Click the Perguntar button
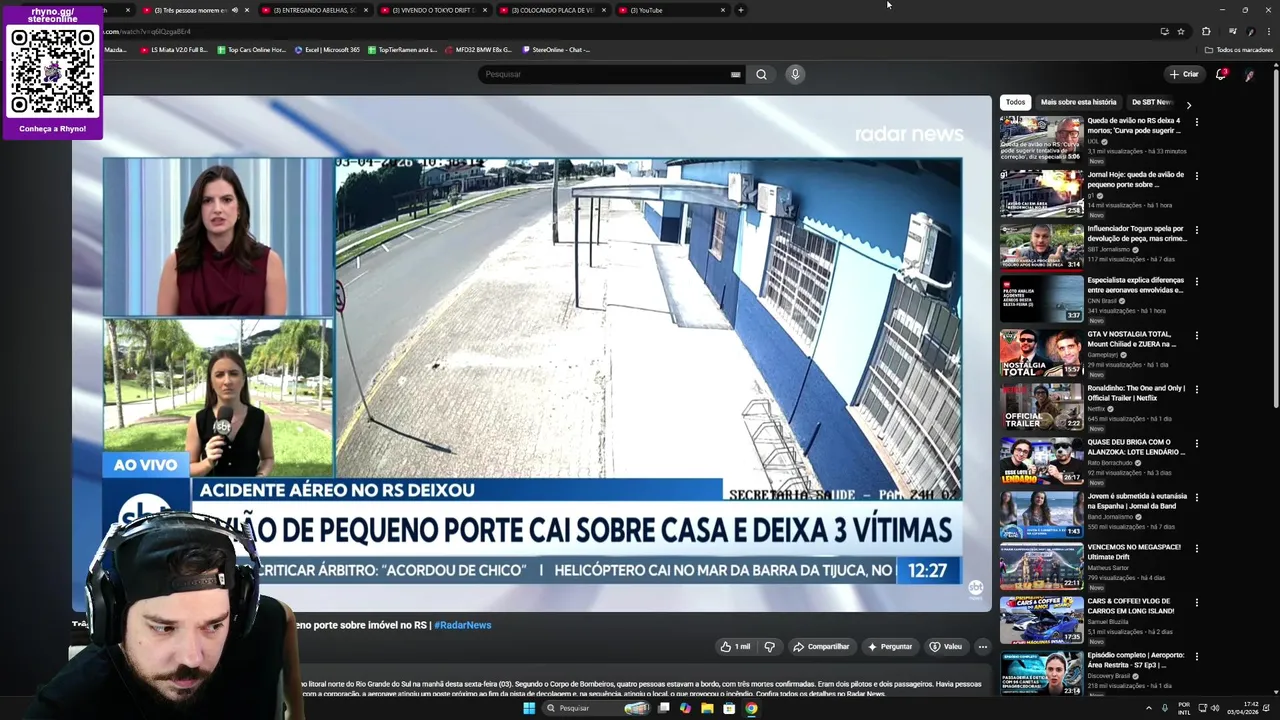 (x=890, y=647)
